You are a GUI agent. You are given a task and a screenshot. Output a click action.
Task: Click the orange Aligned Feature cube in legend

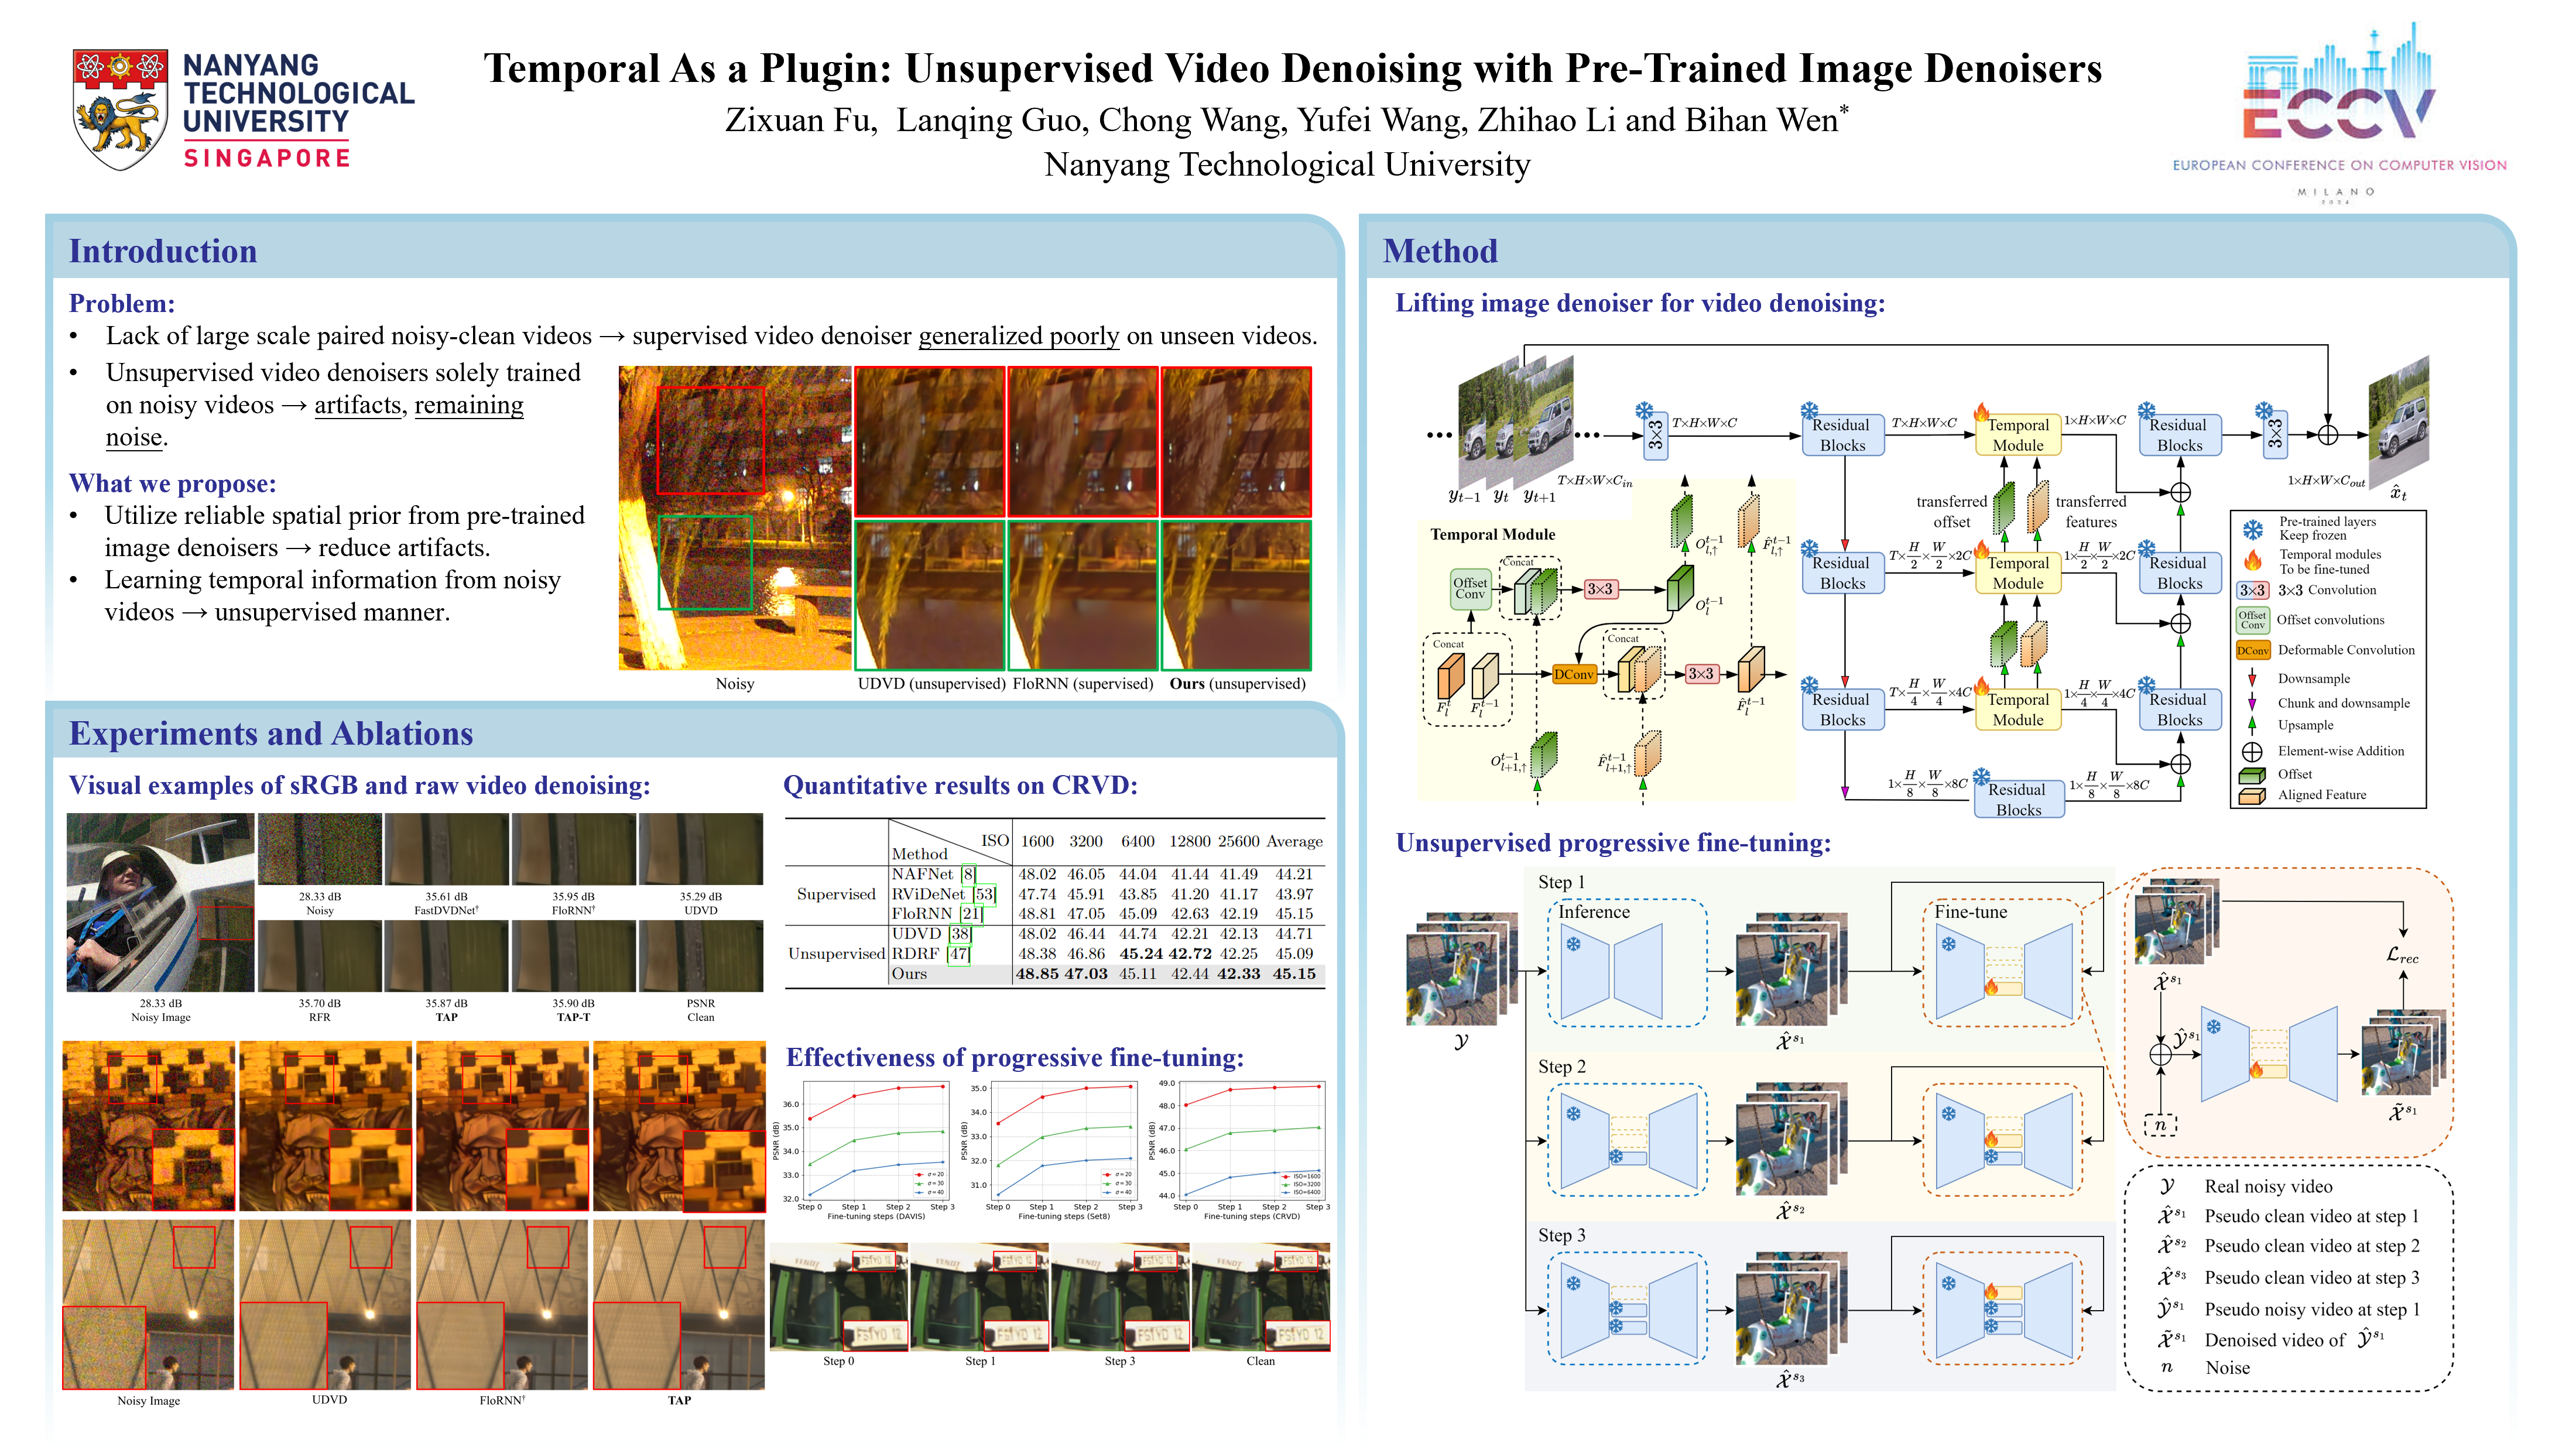point(2252,796)
